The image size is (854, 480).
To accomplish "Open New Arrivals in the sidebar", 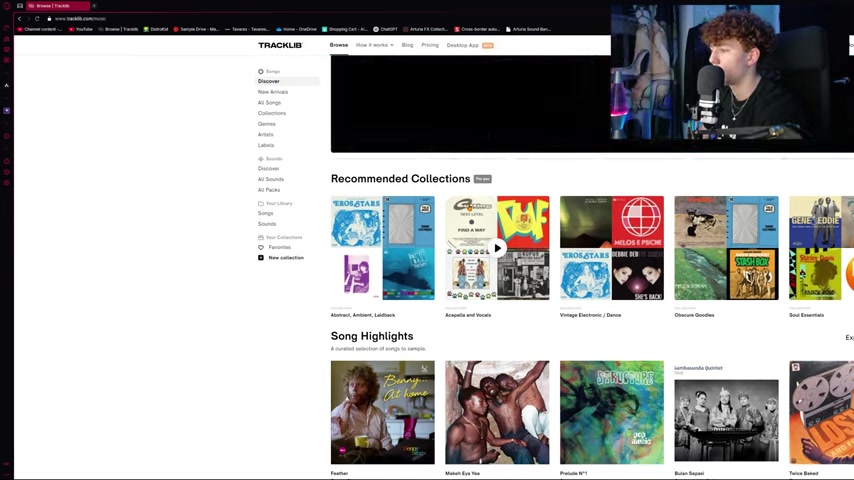I will point(273,92).
